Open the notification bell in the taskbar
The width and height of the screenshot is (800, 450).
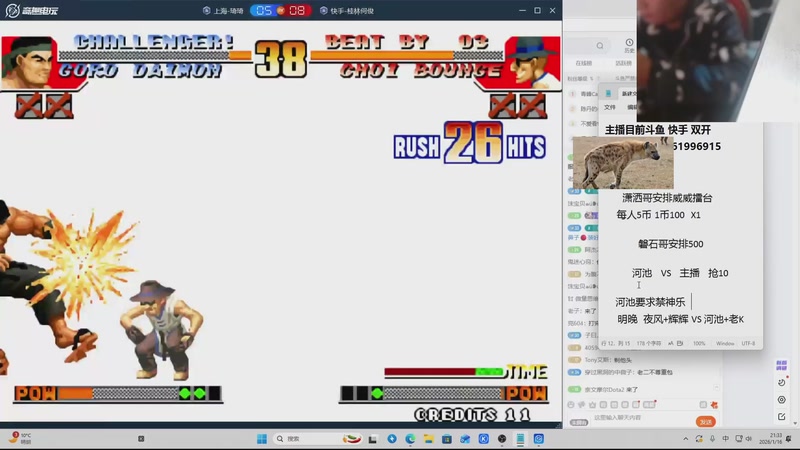(x=789, y=439)
